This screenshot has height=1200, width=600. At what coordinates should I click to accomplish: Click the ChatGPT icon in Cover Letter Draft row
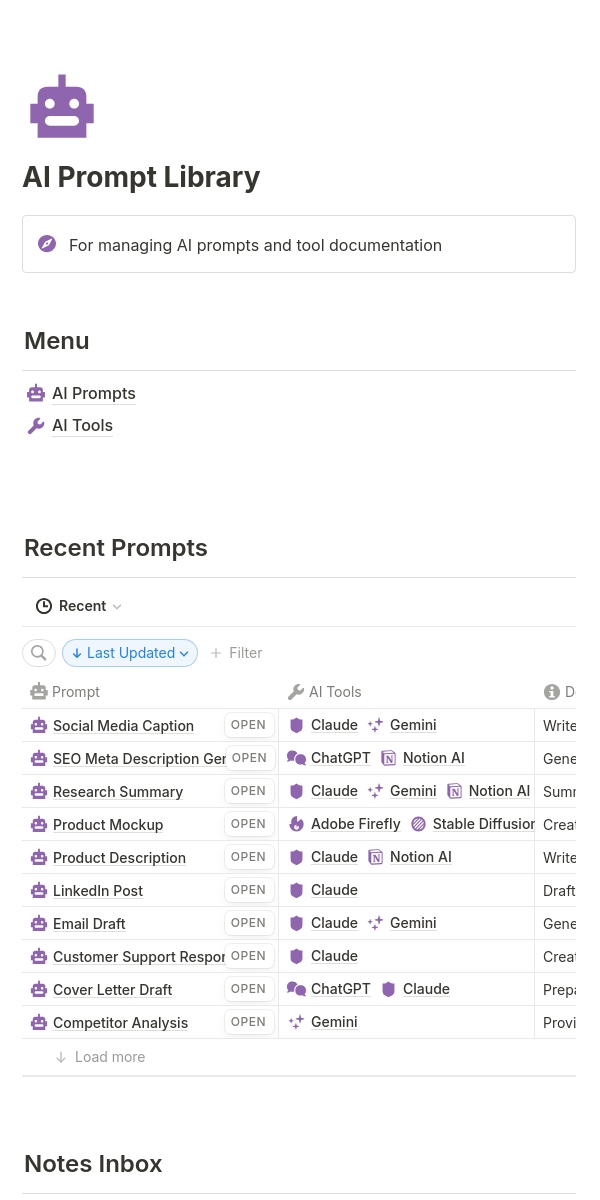tap(296, 989)
